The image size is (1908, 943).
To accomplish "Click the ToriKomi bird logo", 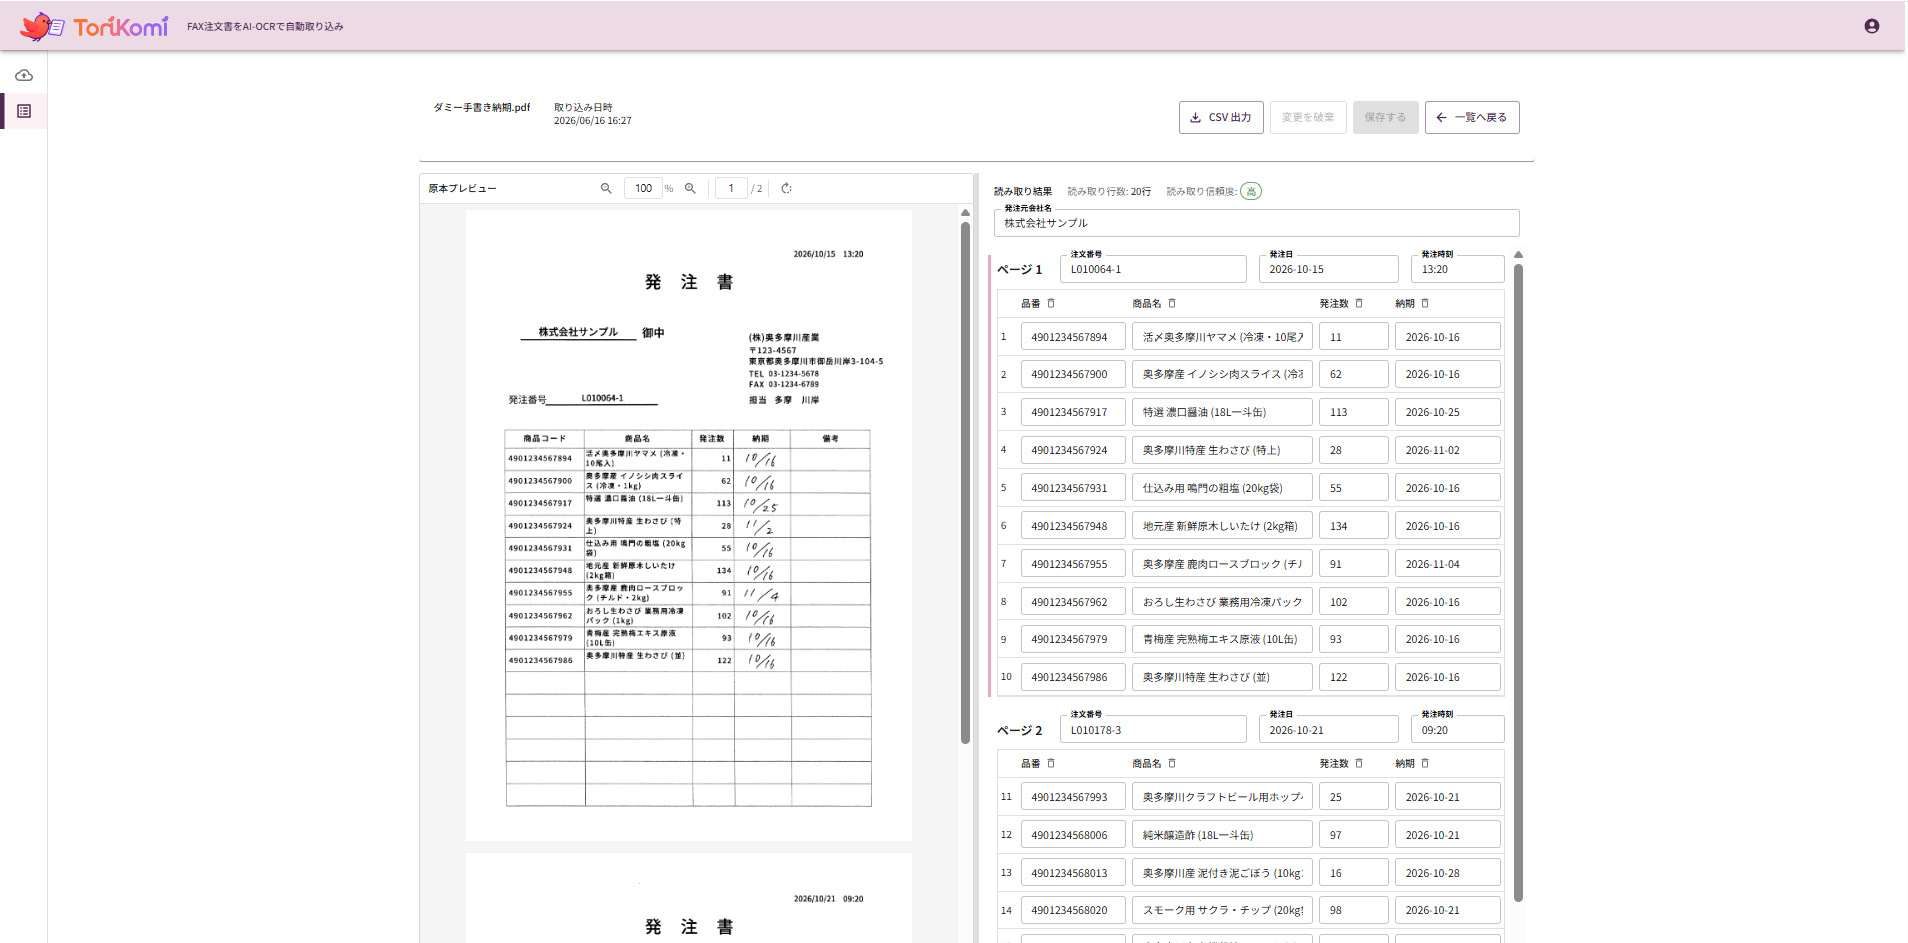I will (x=41, y=26).
